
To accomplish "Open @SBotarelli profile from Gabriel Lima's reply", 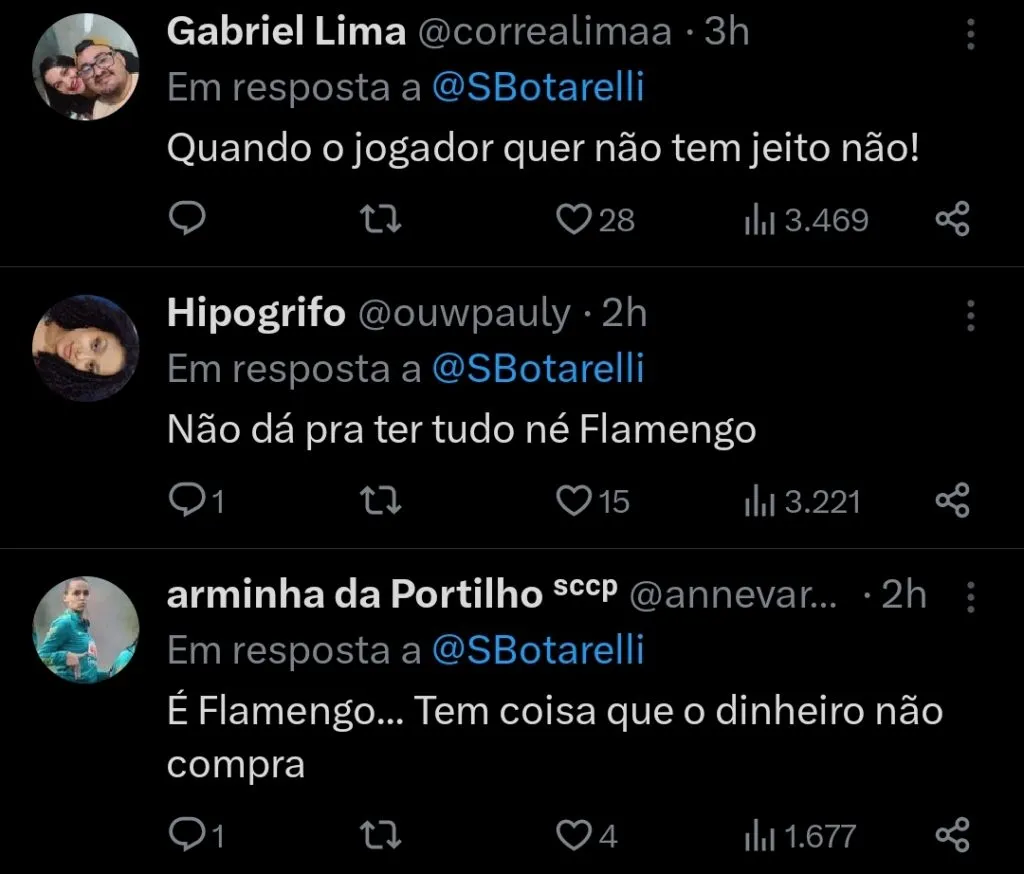I will point(539,87).
